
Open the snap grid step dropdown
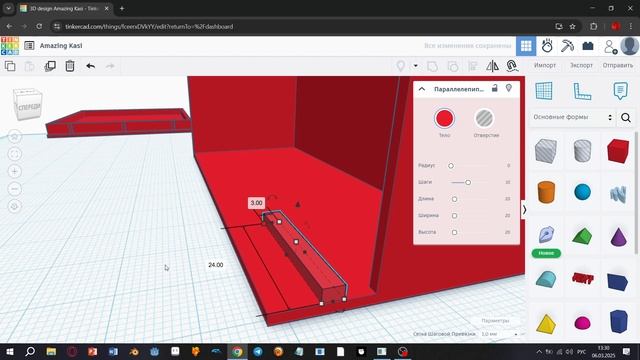(x=500, y=334)
